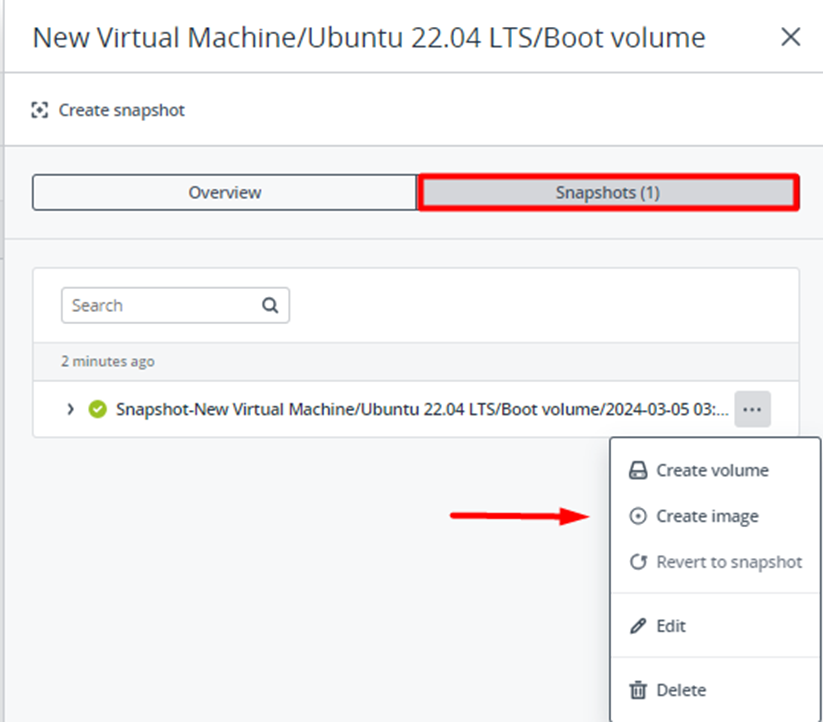Select Revert to snapshot menu option
This screenshot has width=823, height=722.
point(729,562)
